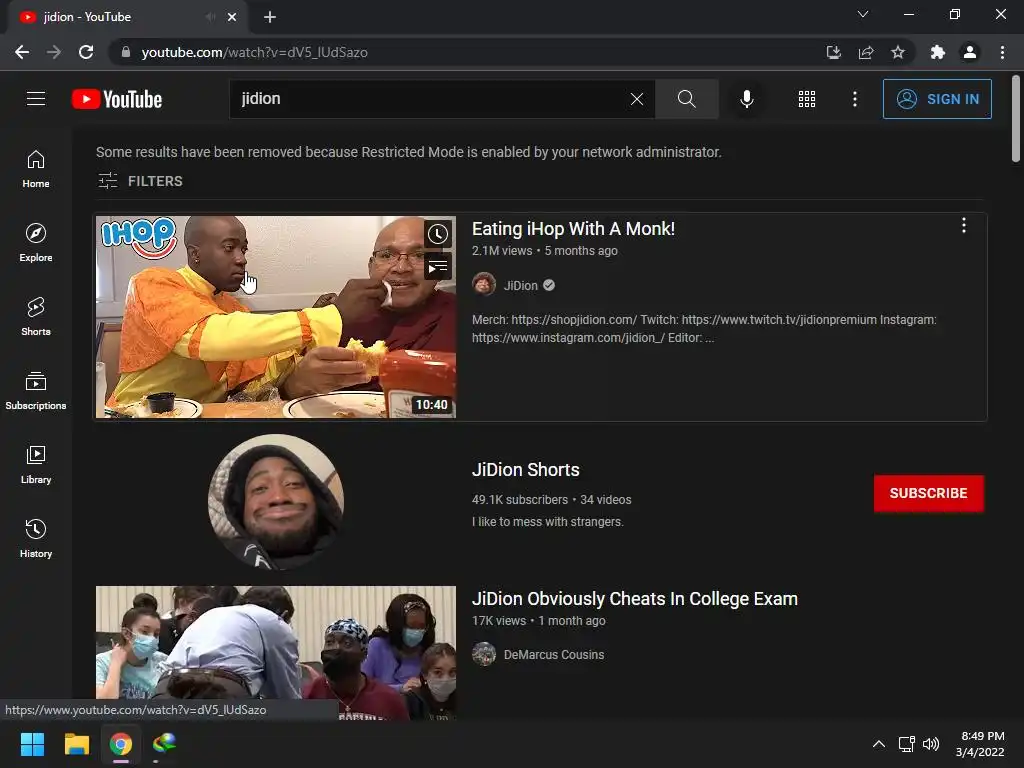Image resolution: width=1024 pixels, height=768 pixels.
Task: Open Library in the sidebar
Action: click(x=36, y=464)
